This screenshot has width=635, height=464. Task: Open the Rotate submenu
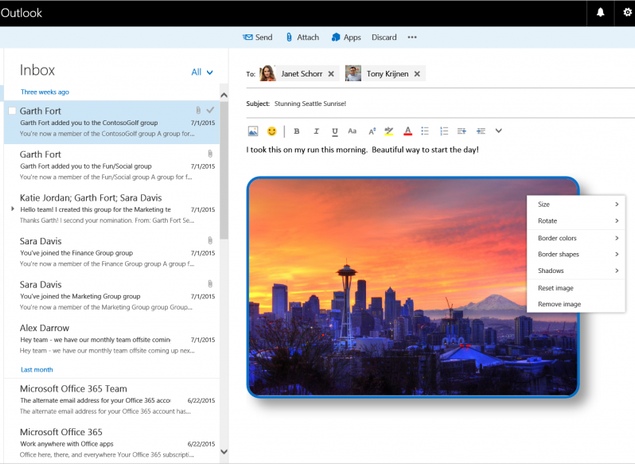click(576, 221)
